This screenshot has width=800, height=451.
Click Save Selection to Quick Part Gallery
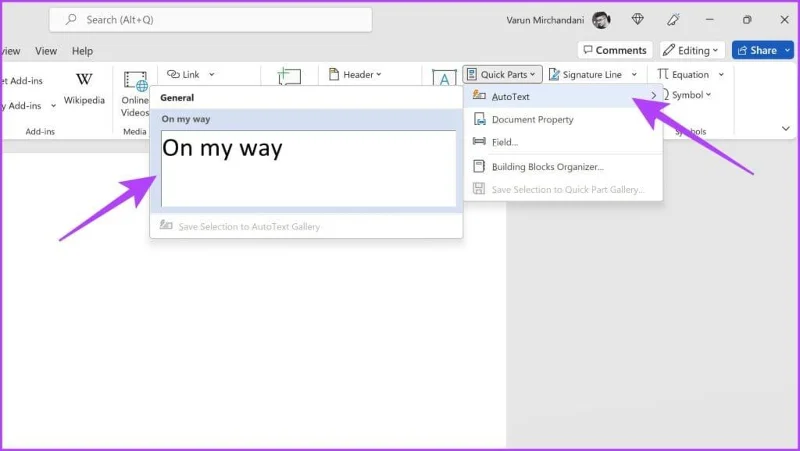click(563, 189)
